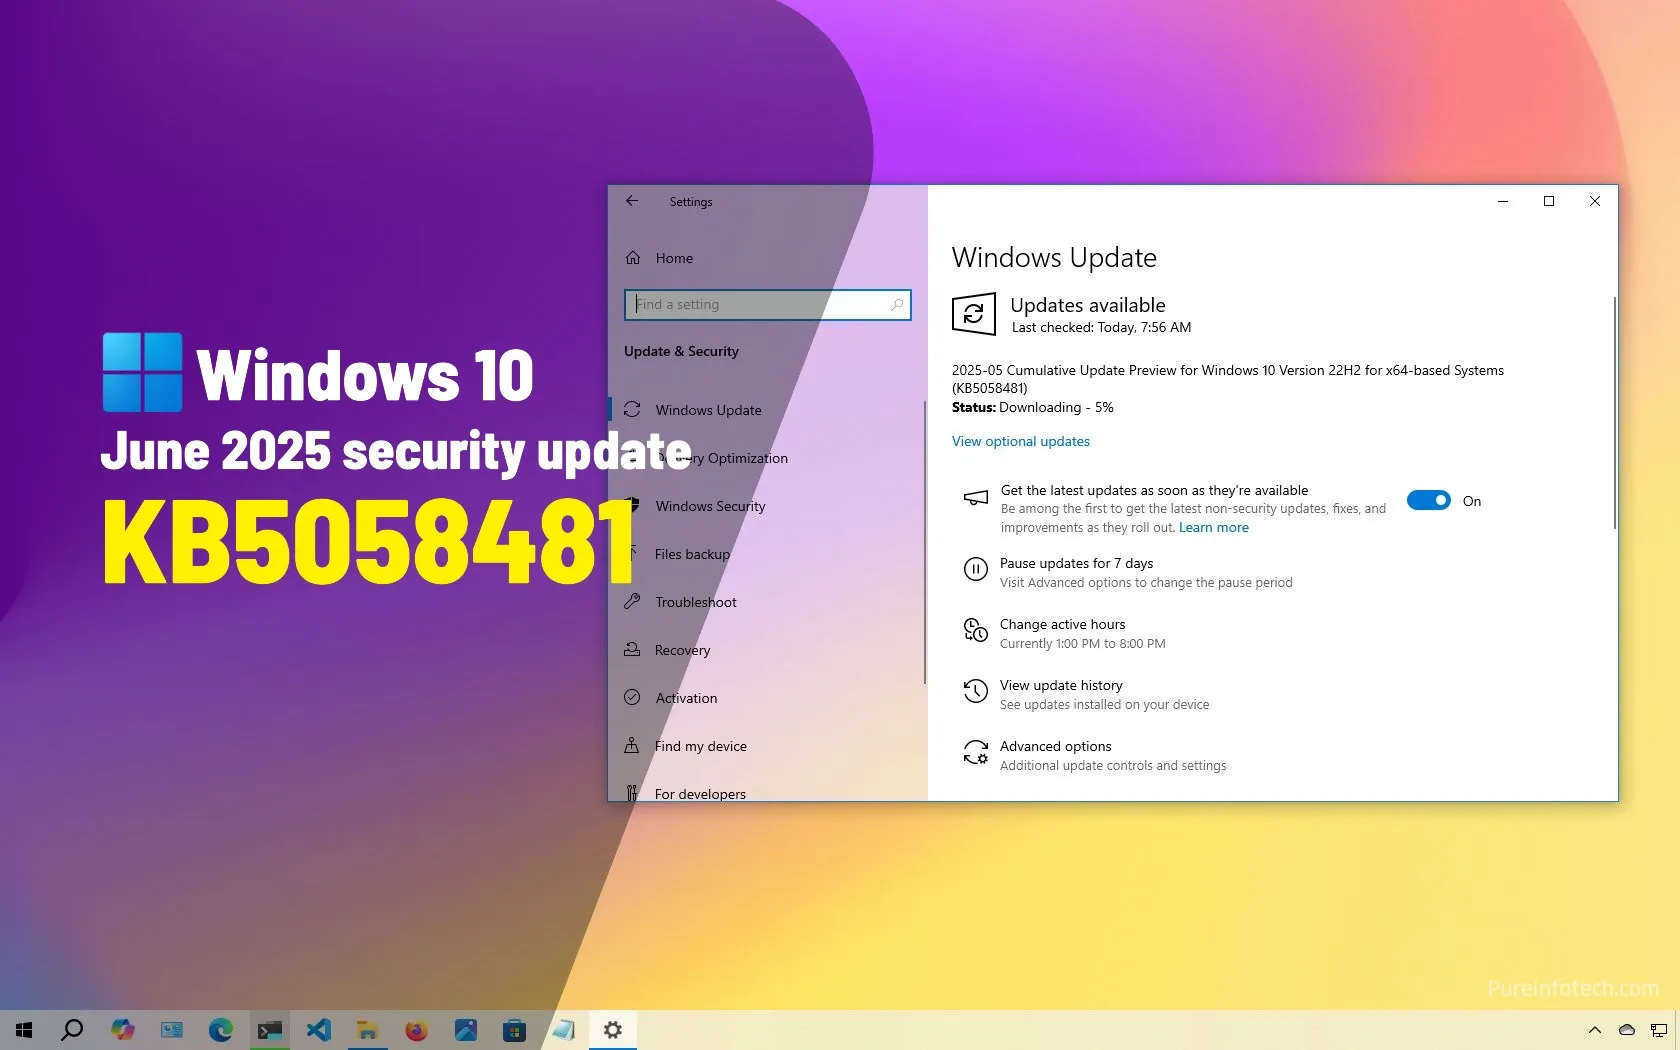Click the sidebar scrollbar in Settings
Viewport: 1680px width, 1050px height.
click(925, 542)
